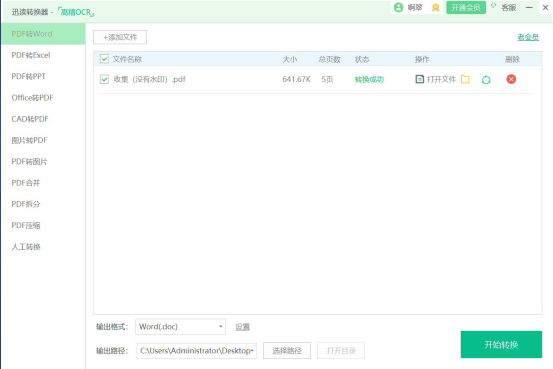
Task: Open PDF合并 merge function
Action: click(43, 183)
